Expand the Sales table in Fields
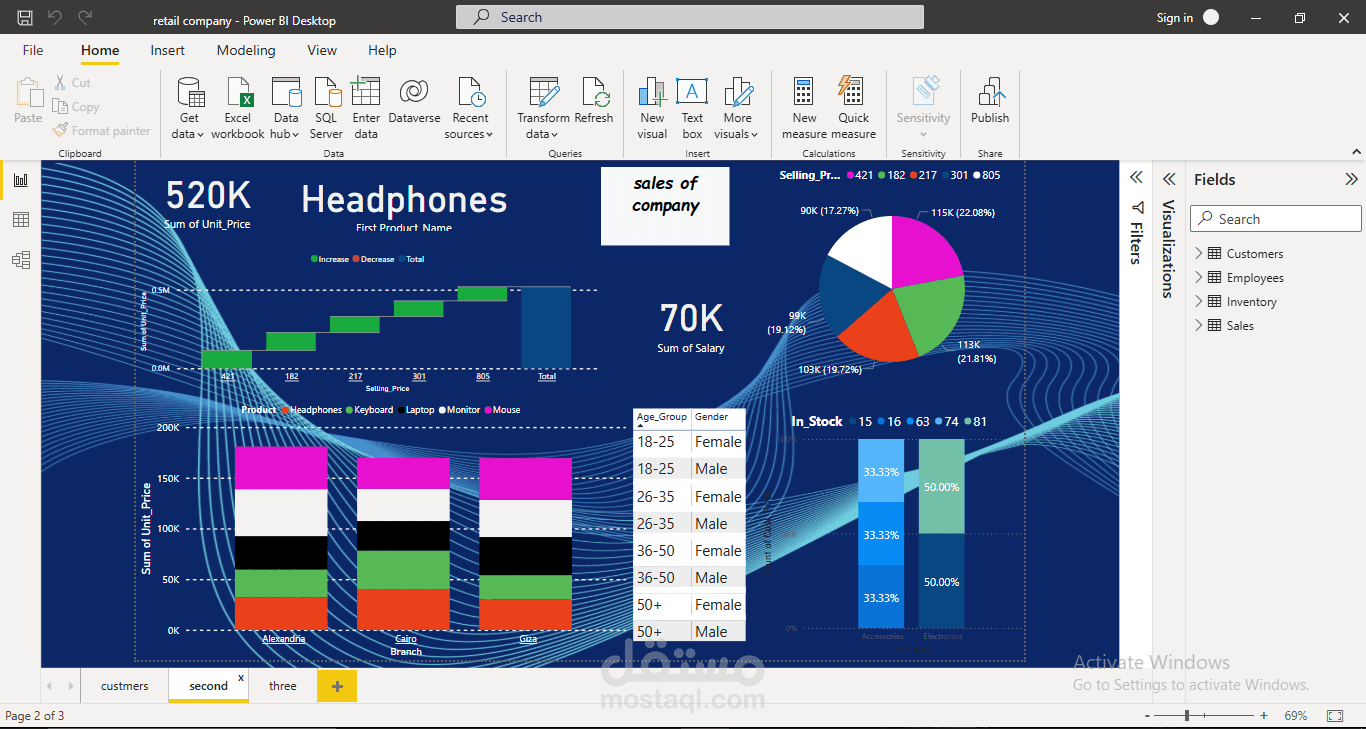This screenshot has width=1366, height=729. coord(1199,326)
